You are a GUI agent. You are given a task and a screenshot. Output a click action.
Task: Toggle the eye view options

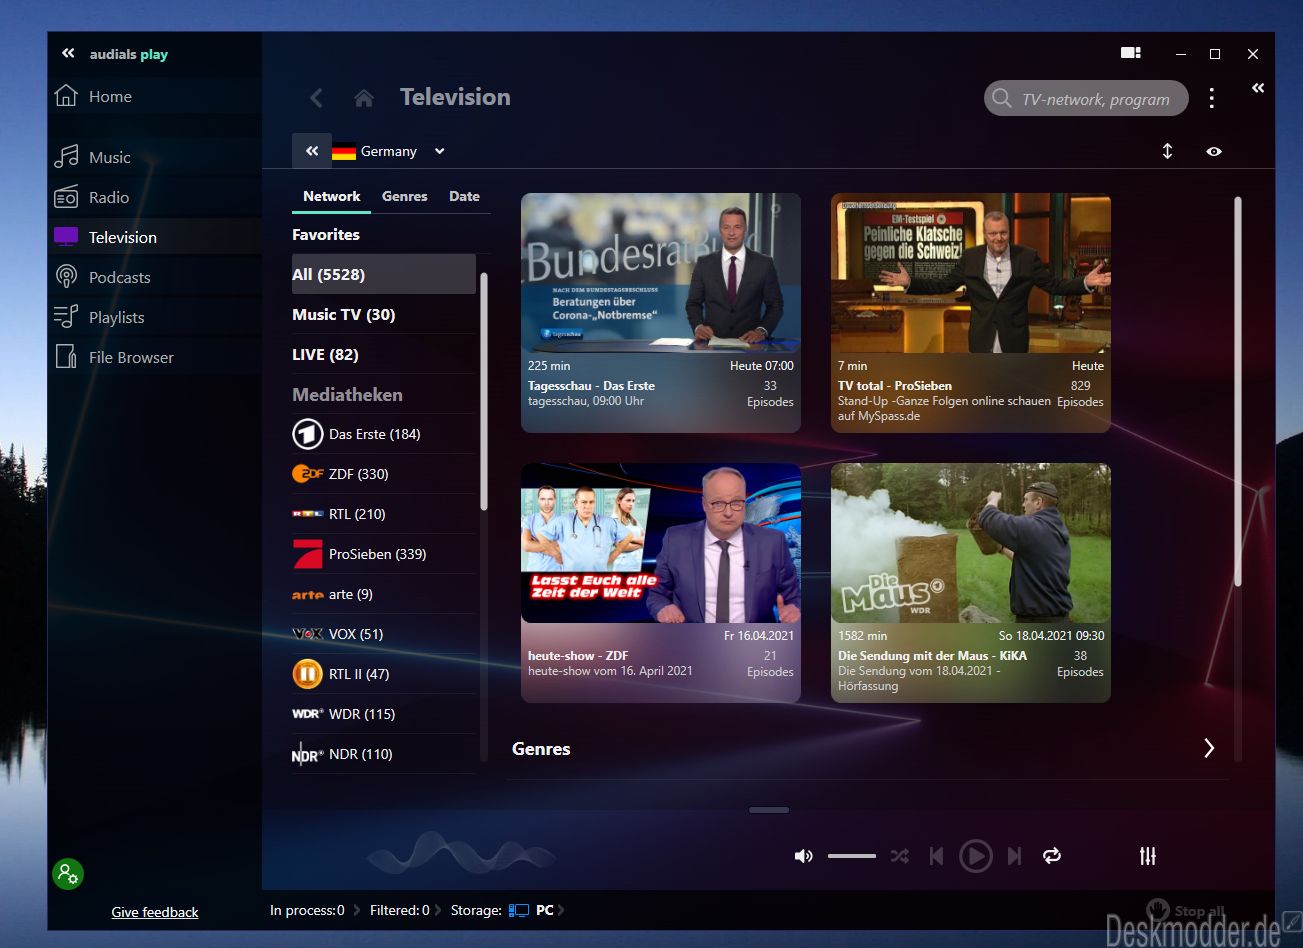(x=1214, y=151)
